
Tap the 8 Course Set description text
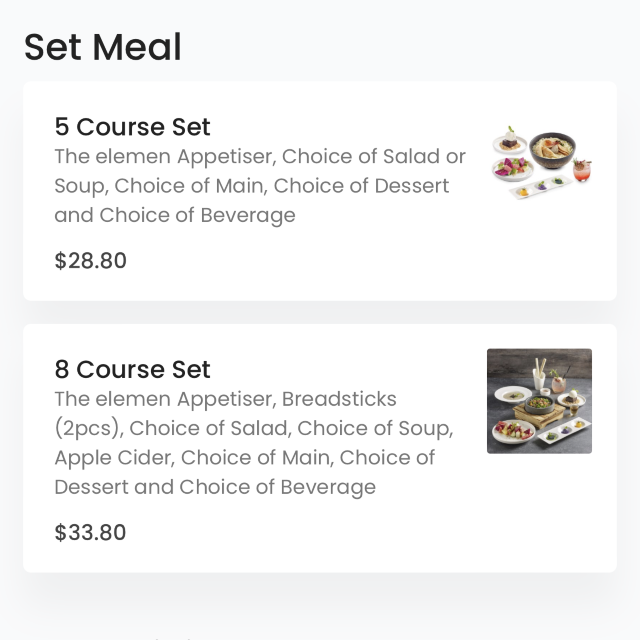coord(254,443)
